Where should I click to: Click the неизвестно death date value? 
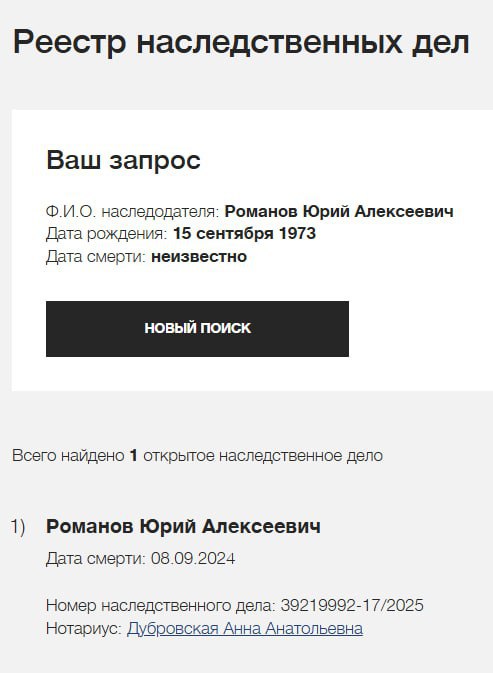coord(199,257)
